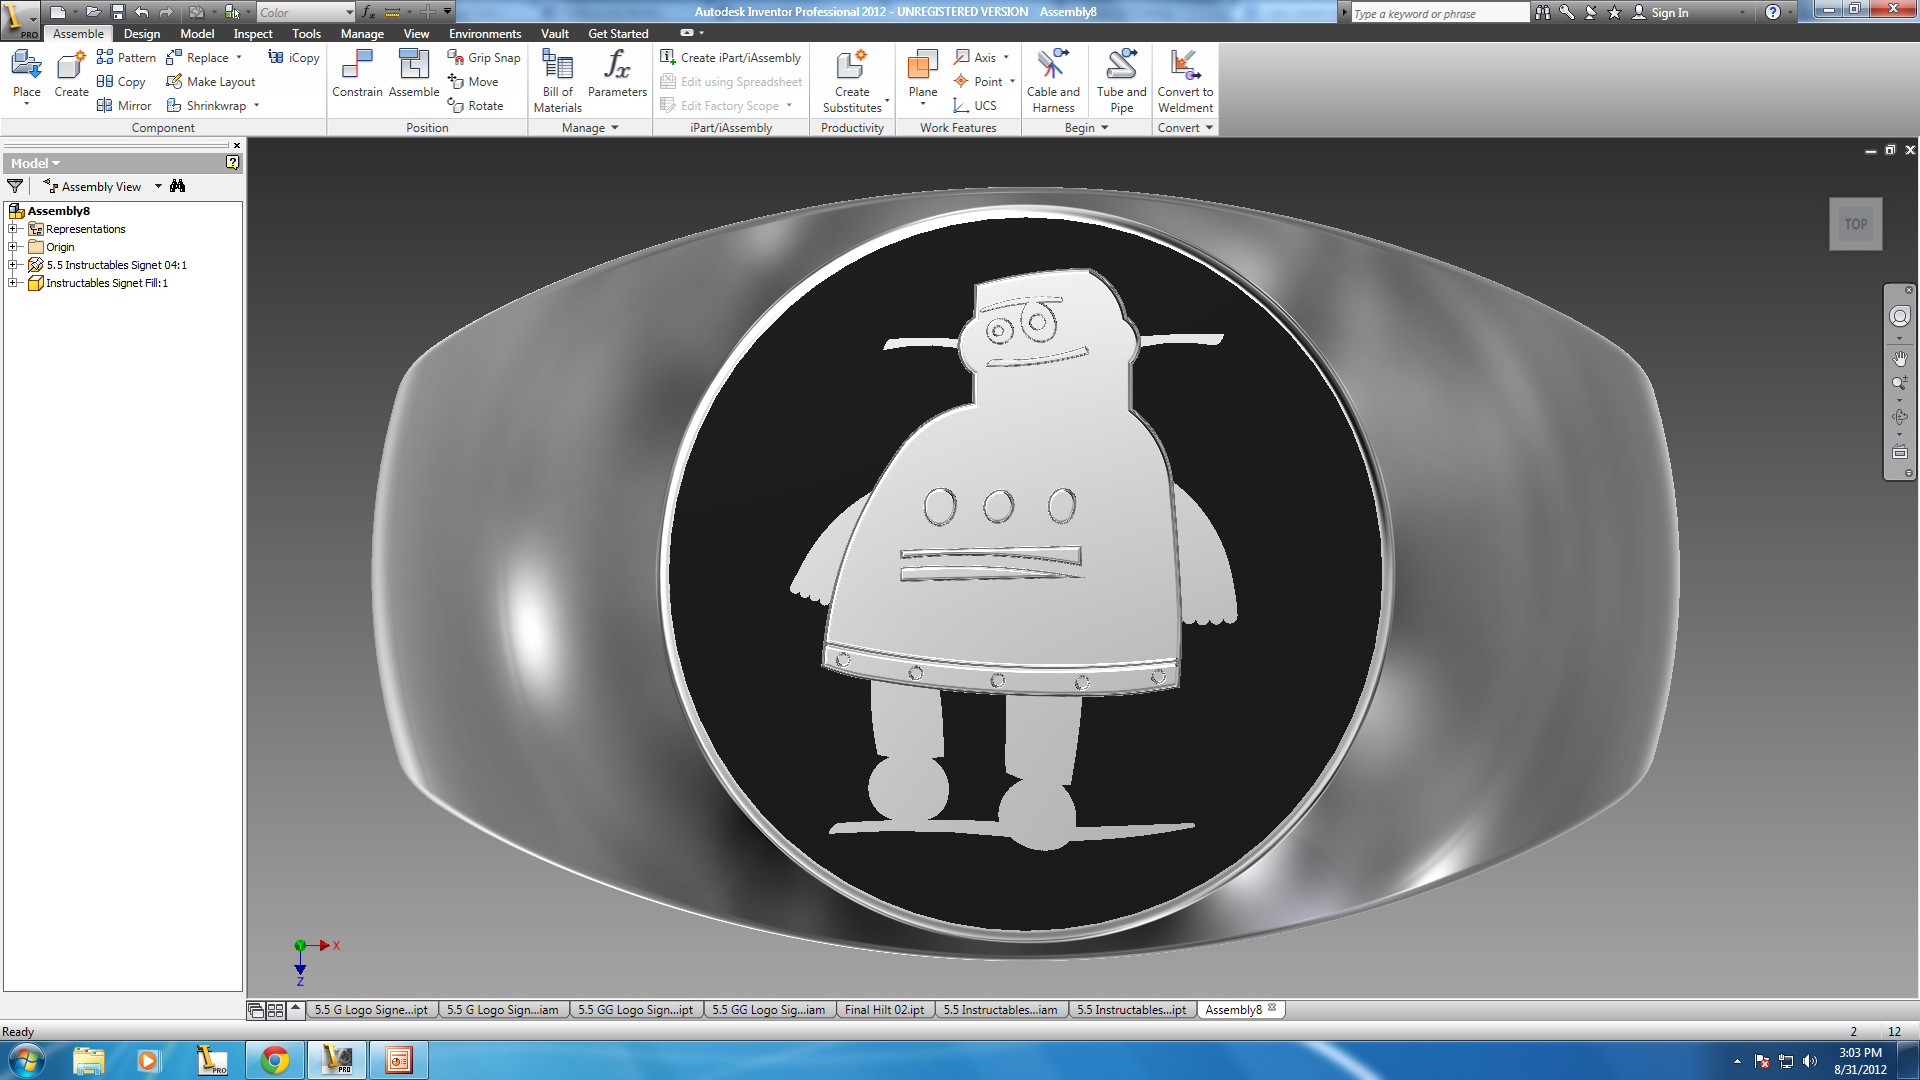Create a work Plane
1920x1080 pixels.
[923, 74]
